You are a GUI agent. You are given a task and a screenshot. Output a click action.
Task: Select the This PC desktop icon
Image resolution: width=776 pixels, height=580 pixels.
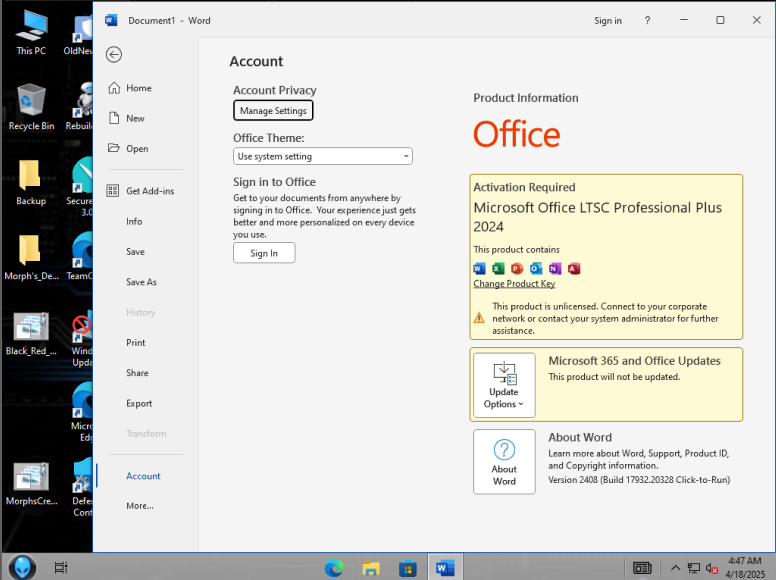click(31, 33)
